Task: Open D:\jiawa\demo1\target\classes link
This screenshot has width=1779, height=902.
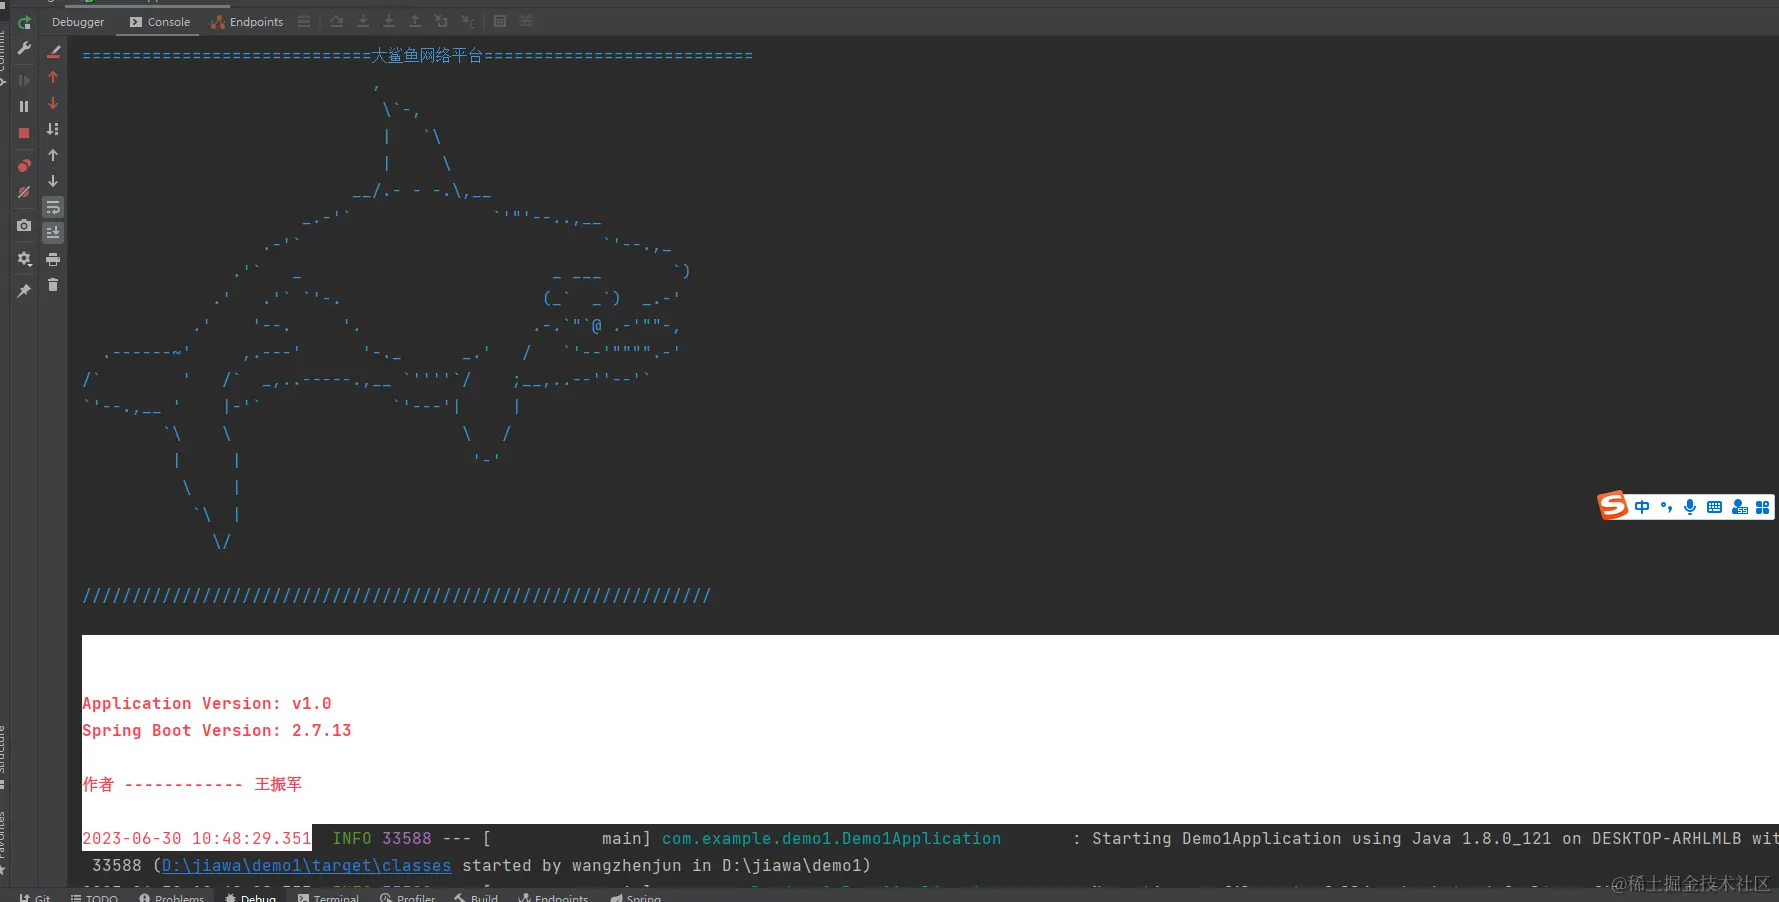Action: pyautogui.click(x=306, y=865)
